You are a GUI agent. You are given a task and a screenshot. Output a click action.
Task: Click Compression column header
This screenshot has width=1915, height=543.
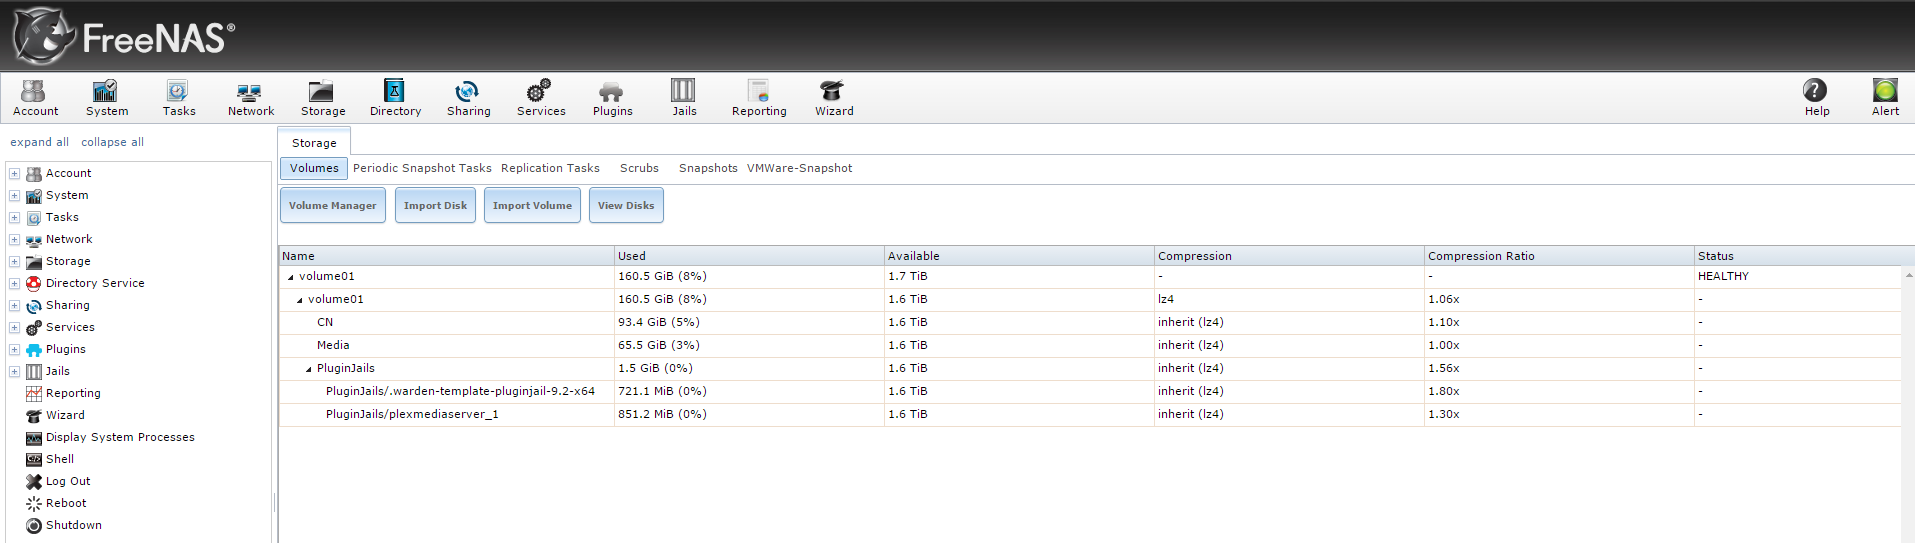(1289, 256)
